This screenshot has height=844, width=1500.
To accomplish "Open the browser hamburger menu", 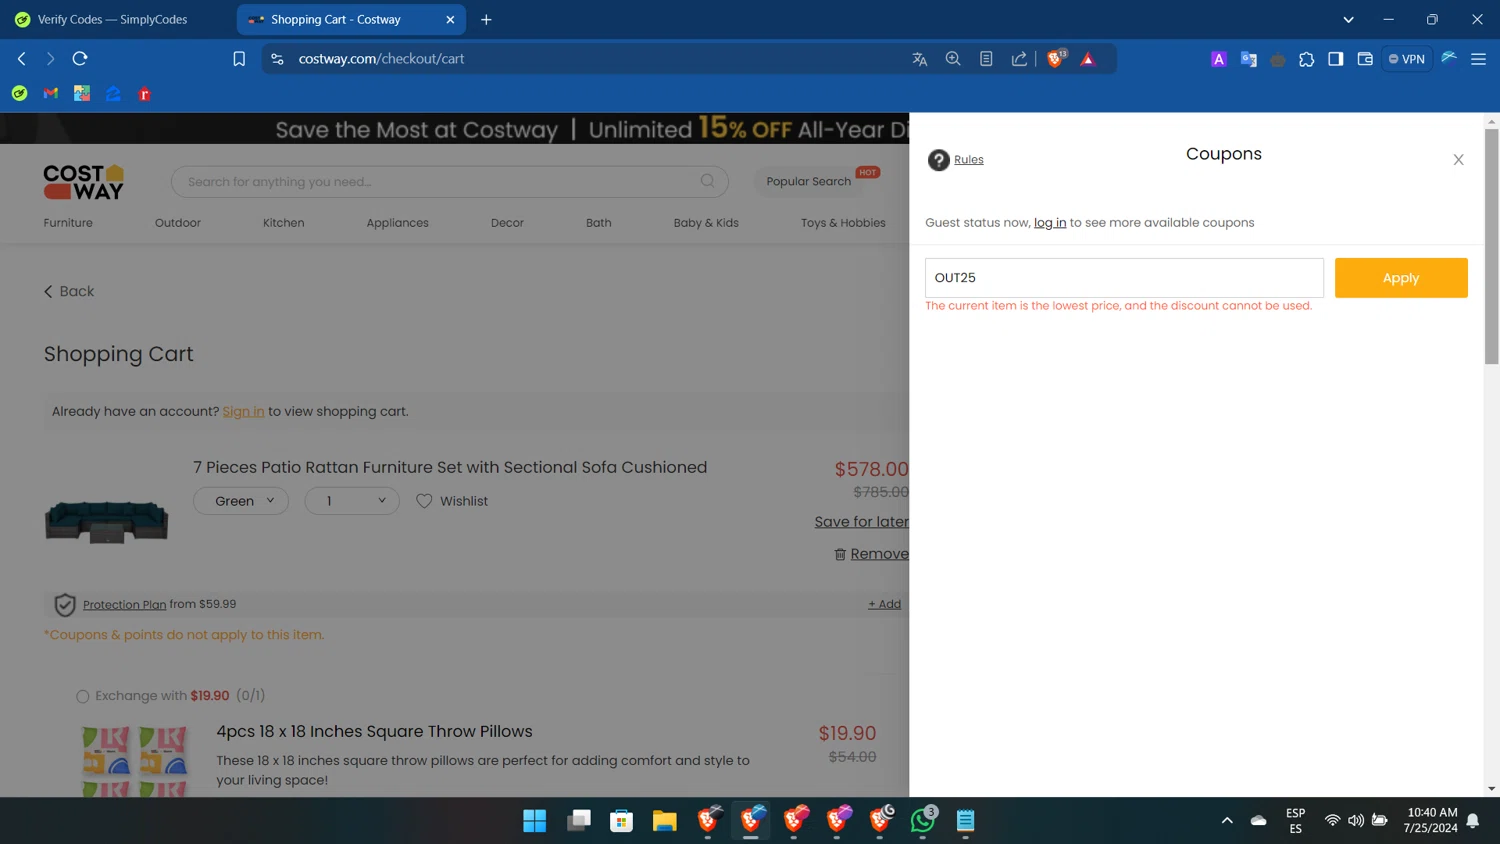I will (1478, 59).
